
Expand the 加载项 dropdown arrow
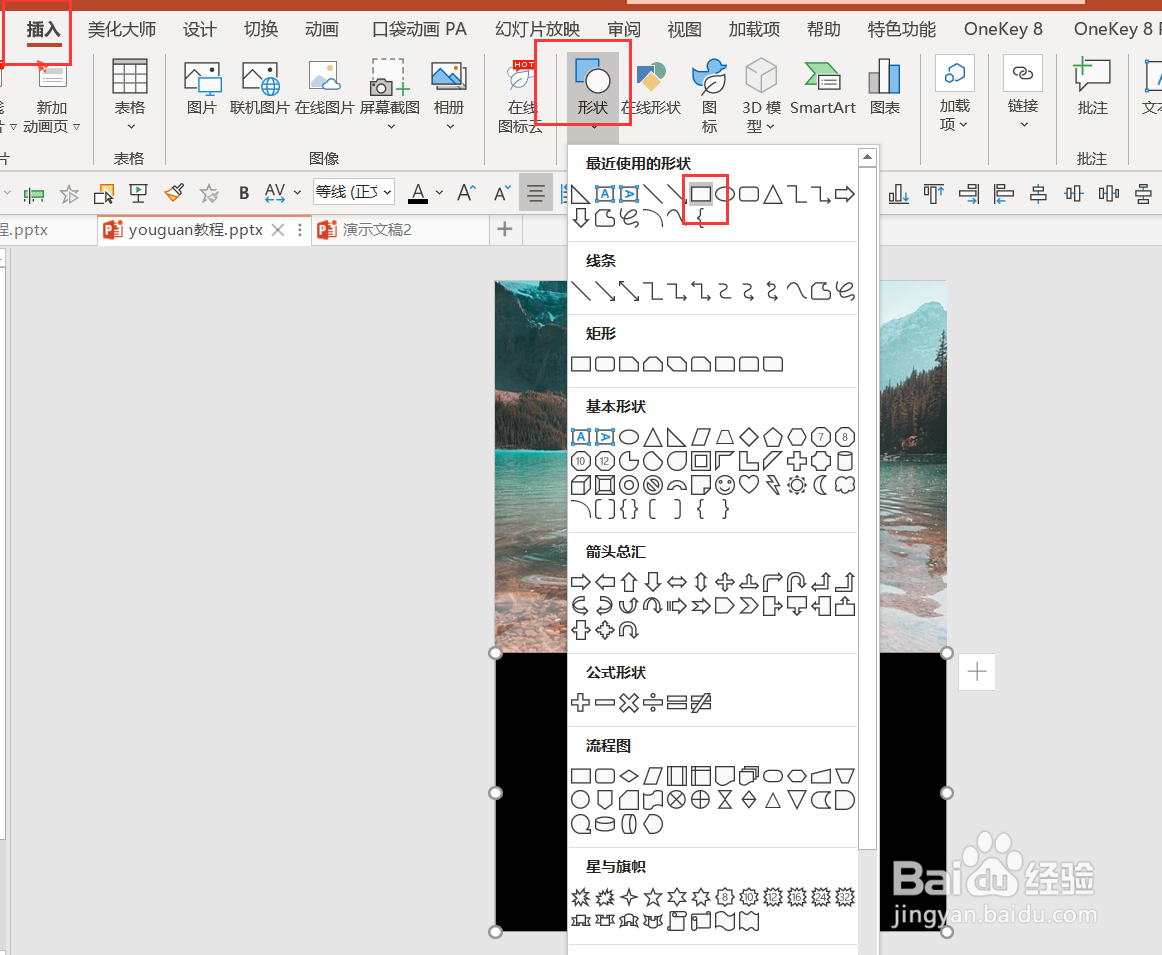963,124
